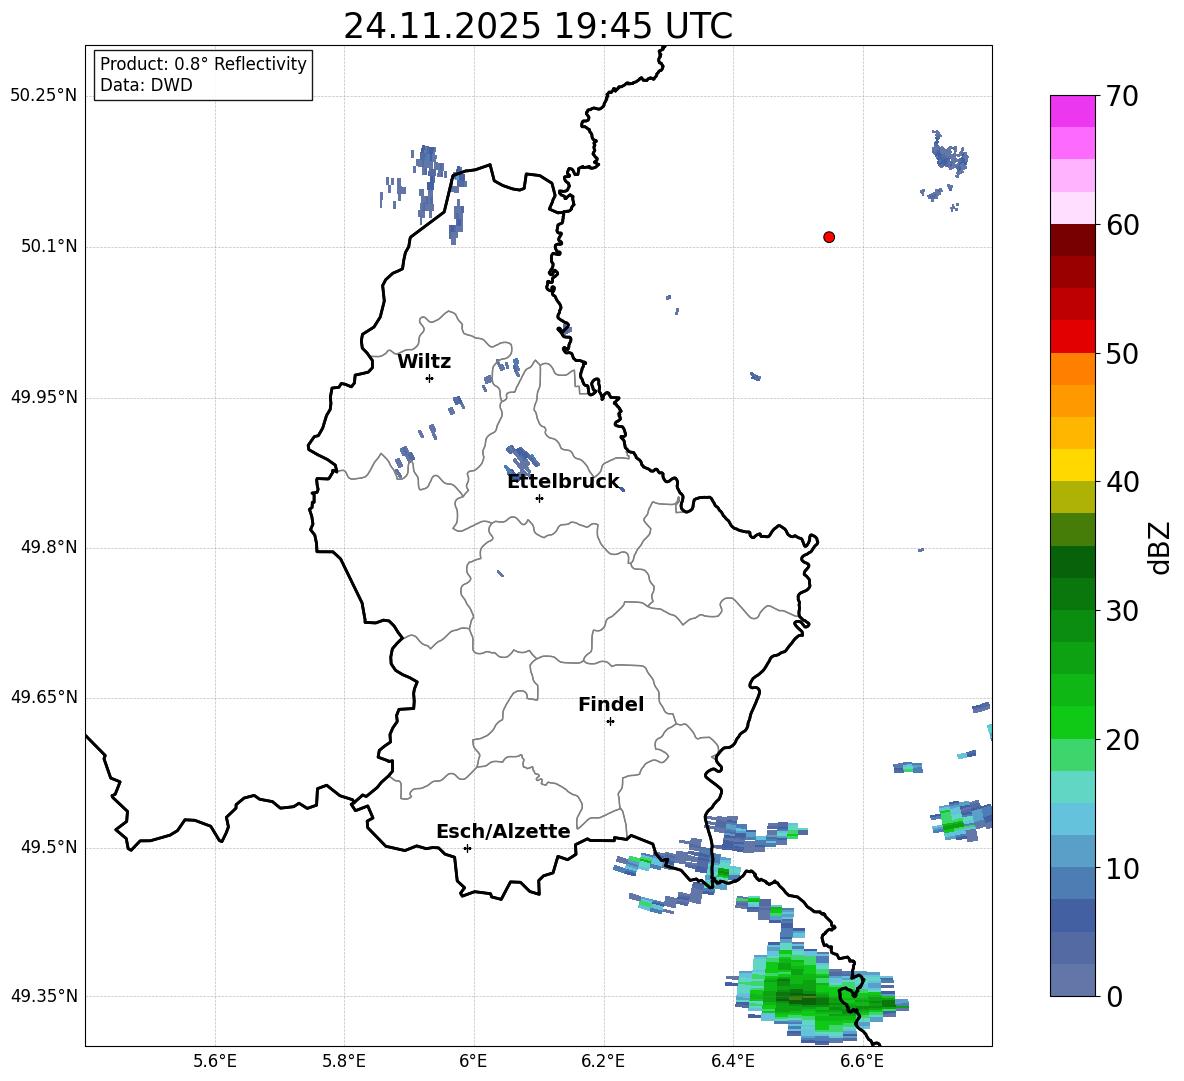This screenshot has height=1081, width=1184.
Task: Click the 6°E longitude label
Action: [x=473, y=1061]
